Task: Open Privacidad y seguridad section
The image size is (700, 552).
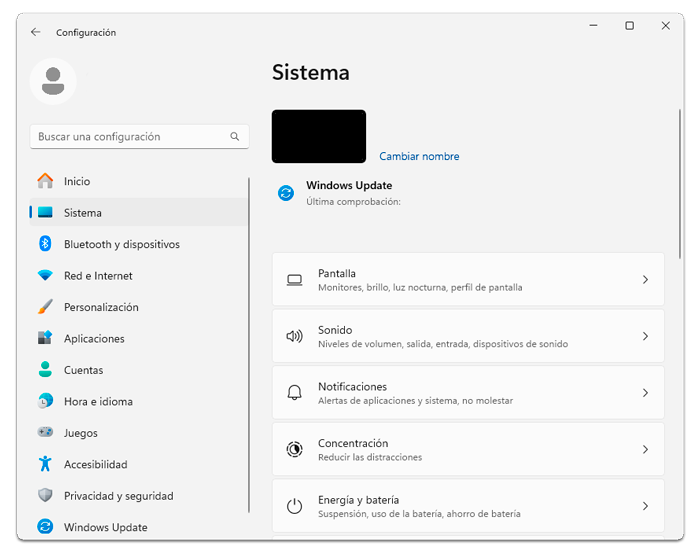Action: [x=138, y=495]
